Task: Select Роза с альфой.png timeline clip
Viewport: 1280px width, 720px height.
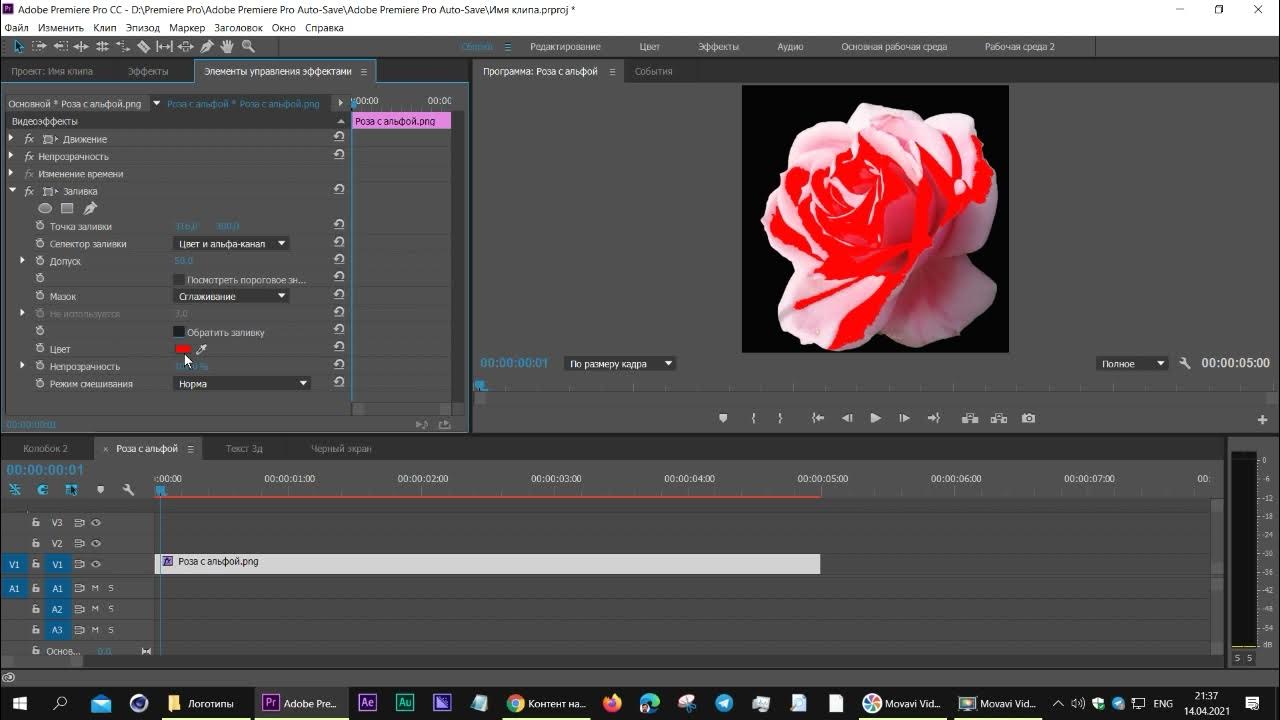Action: point(488,564)
